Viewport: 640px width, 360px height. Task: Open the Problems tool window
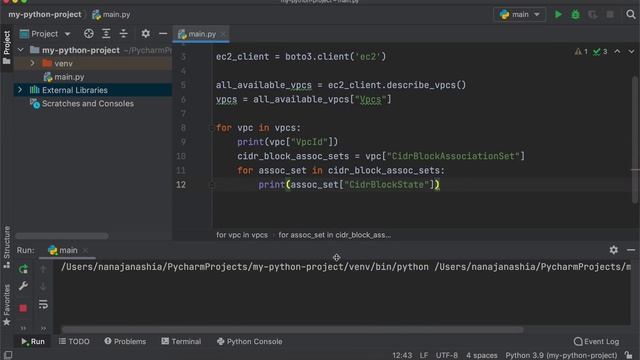coord(125,342)
